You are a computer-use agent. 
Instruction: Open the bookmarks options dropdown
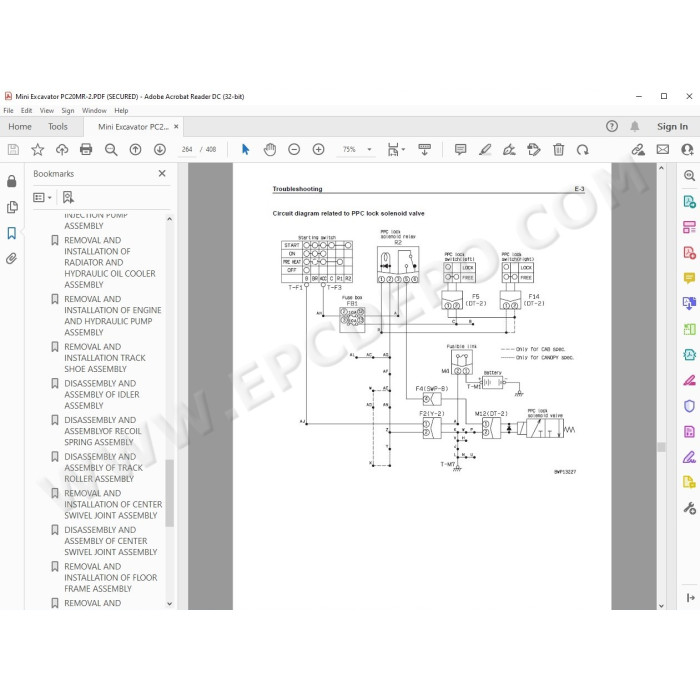(x=42, y=197)
